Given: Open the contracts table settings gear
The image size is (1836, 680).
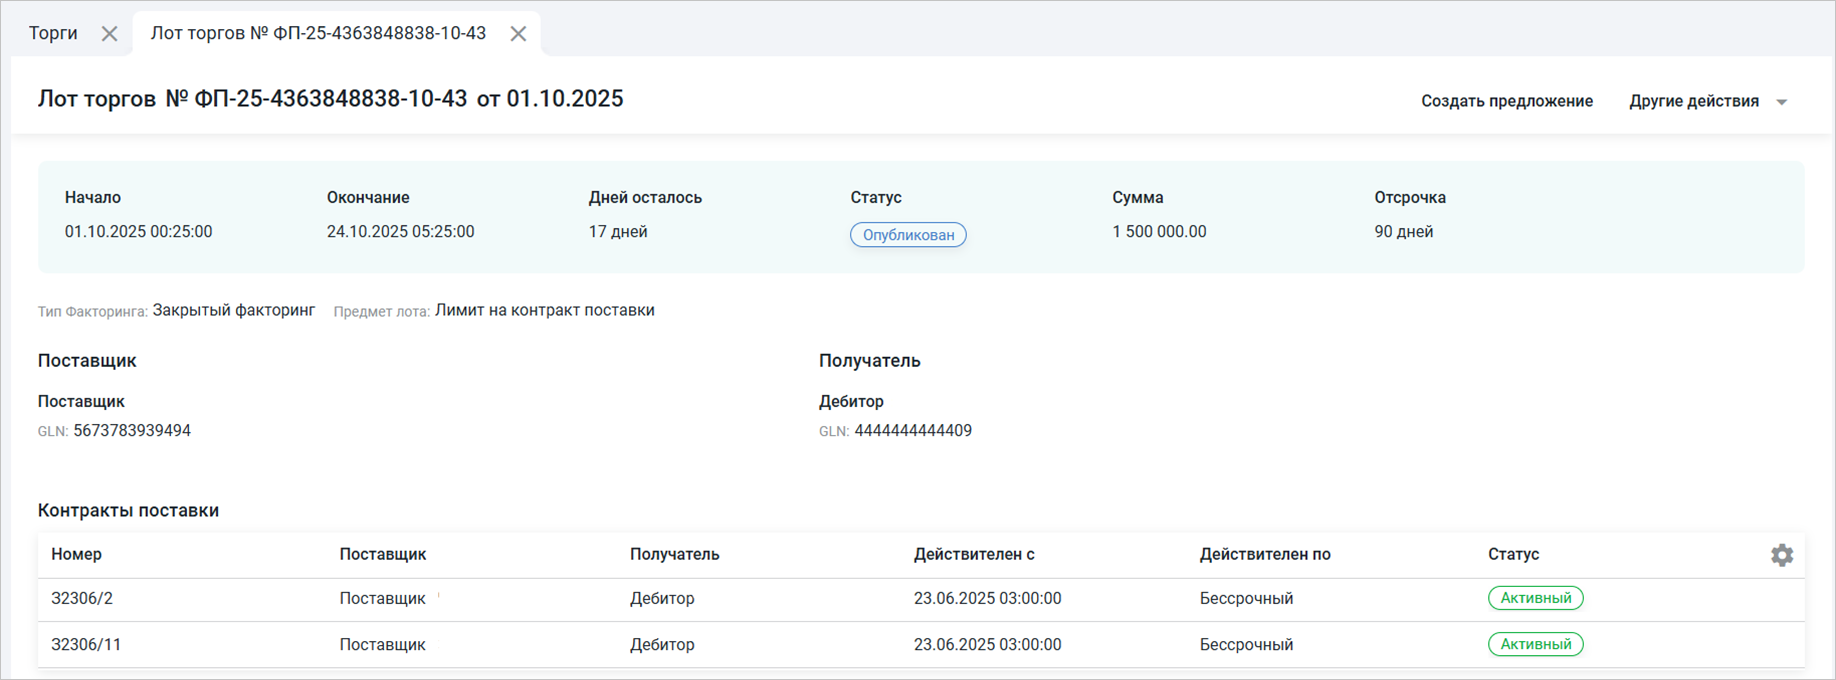Looking at the screenshot, I should (x=1781, y=555).
